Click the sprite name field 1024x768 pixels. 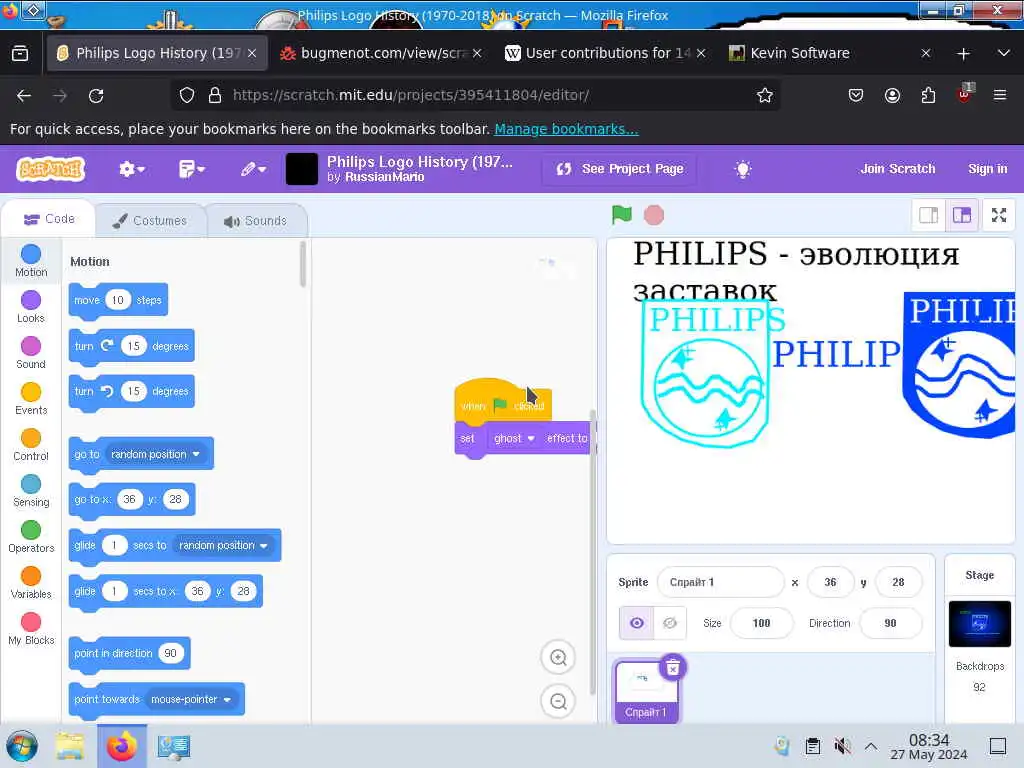point(720,582)
